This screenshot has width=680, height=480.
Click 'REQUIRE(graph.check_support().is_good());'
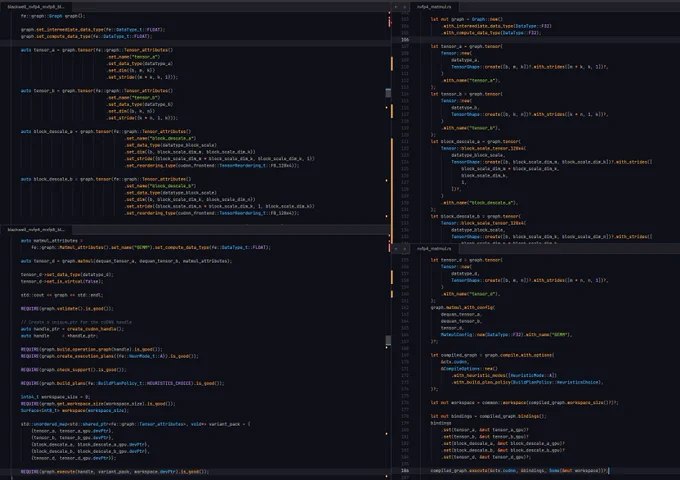point(74,370)
